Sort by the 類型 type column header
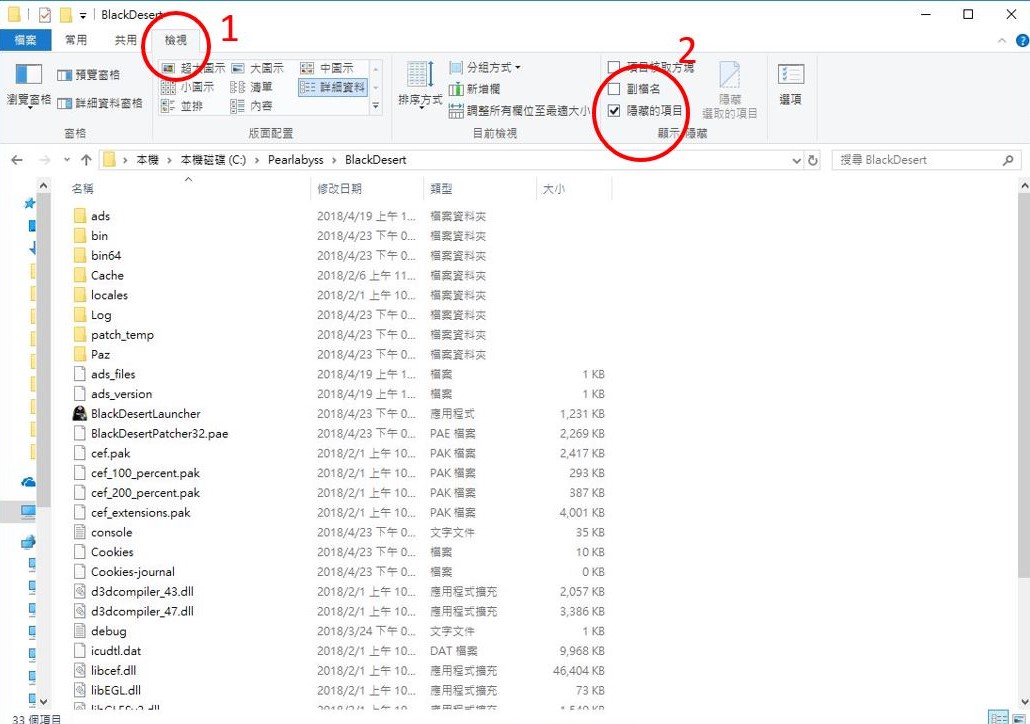Screen dimensions: 1030x724 tap(480, 189)
